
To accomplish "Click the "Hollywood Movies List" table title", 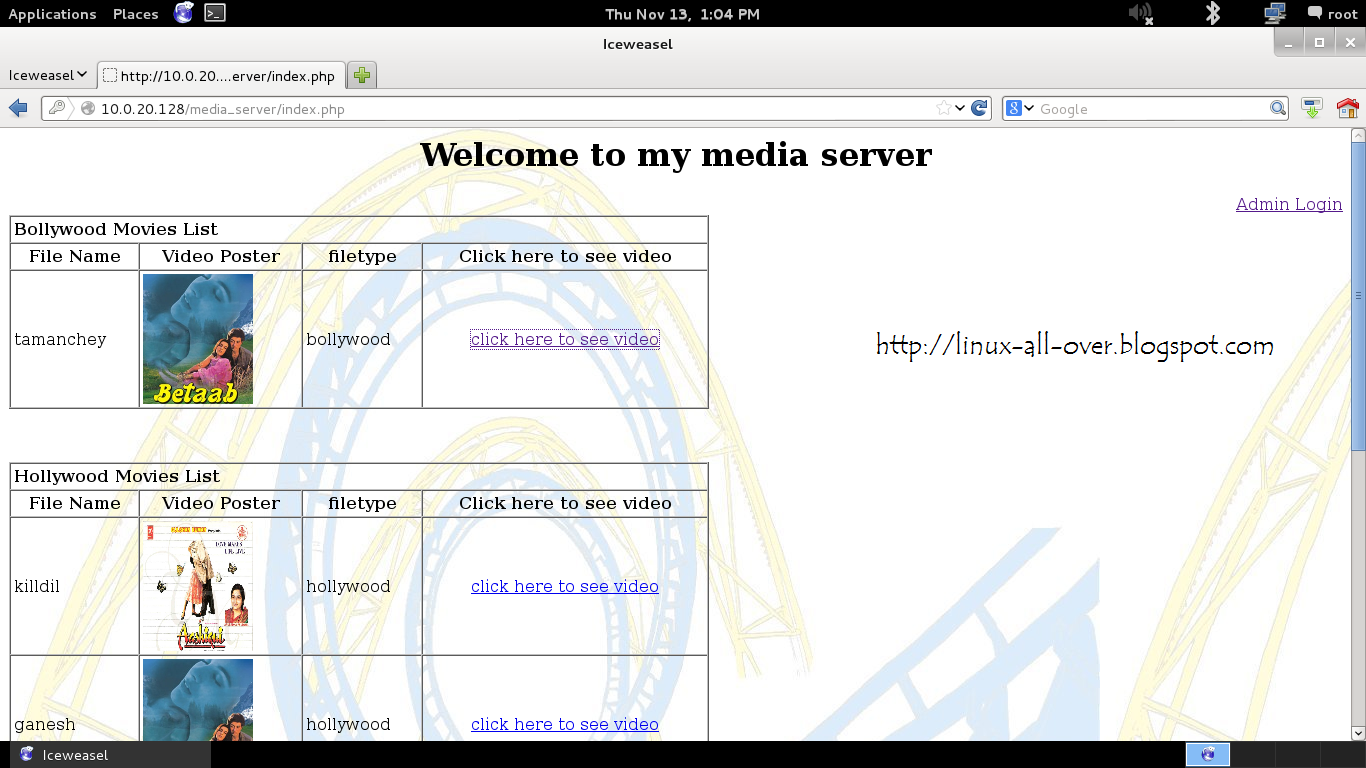I will (117, 476).
